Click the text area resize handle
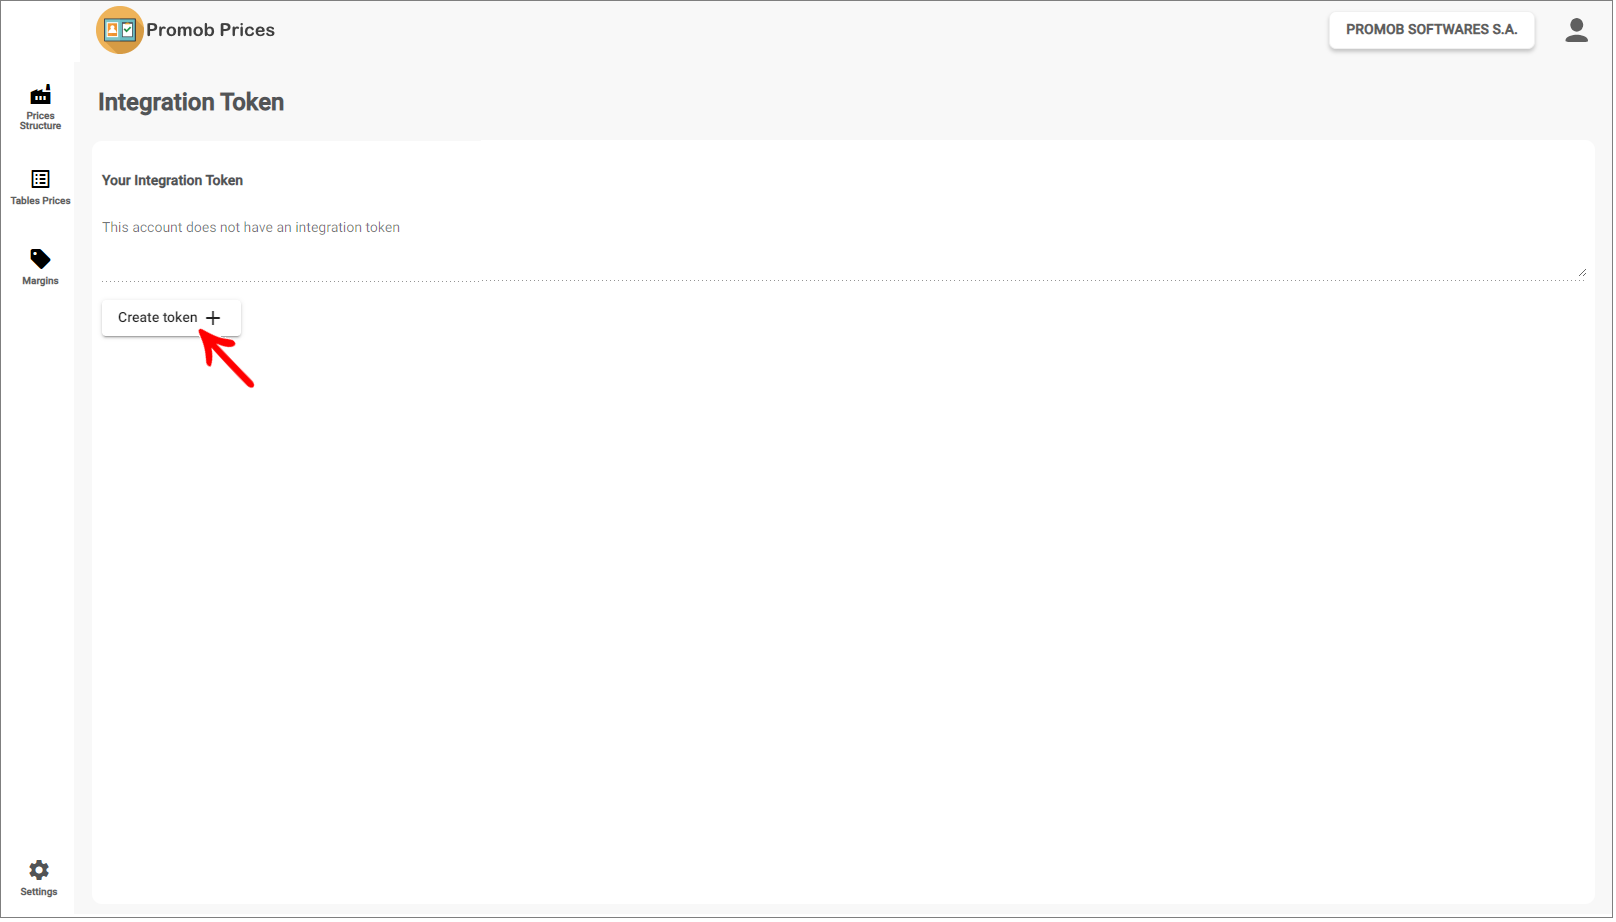Image resolution: width=1616 pixels, height=922 pixels. 1582,272
